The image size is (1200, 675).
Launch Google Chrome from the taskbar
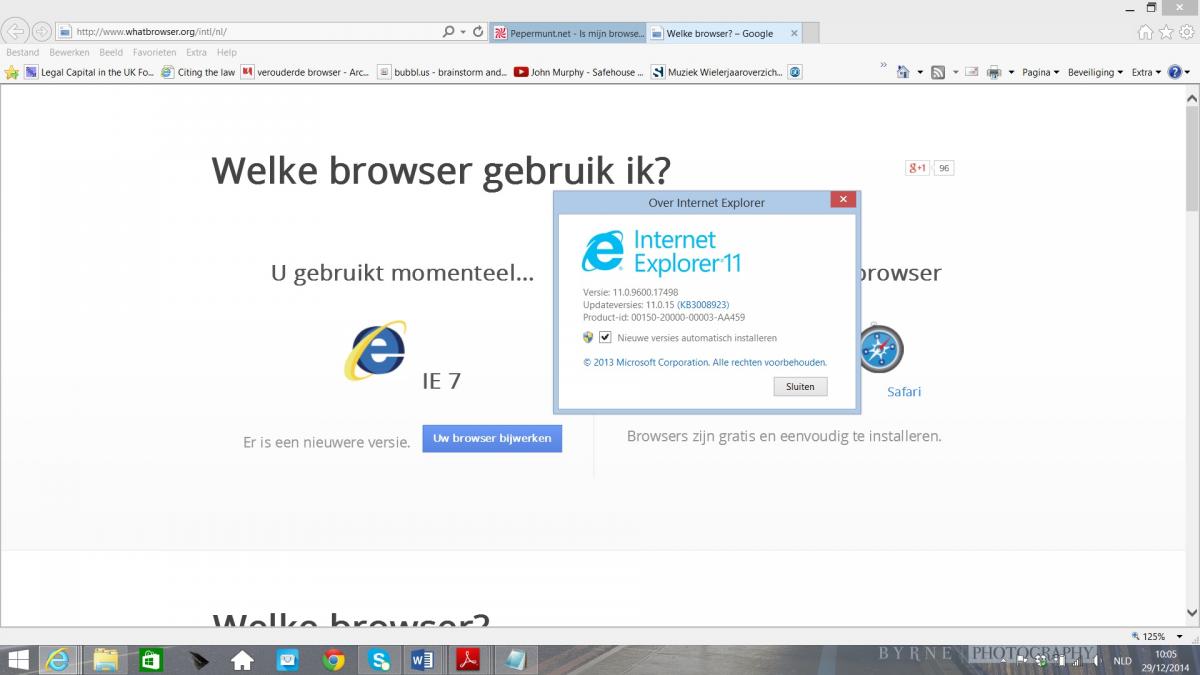[x=334, y=660]
